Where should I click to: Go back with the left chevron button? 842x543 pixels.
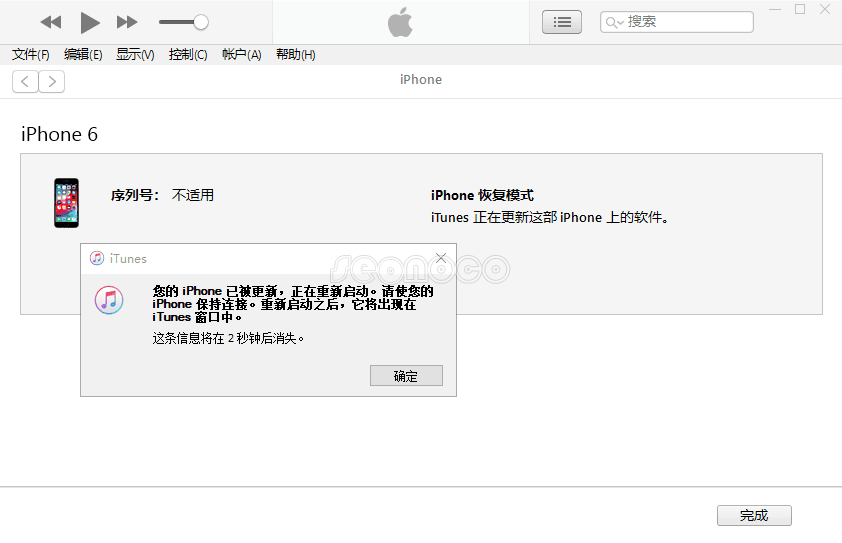25,81
